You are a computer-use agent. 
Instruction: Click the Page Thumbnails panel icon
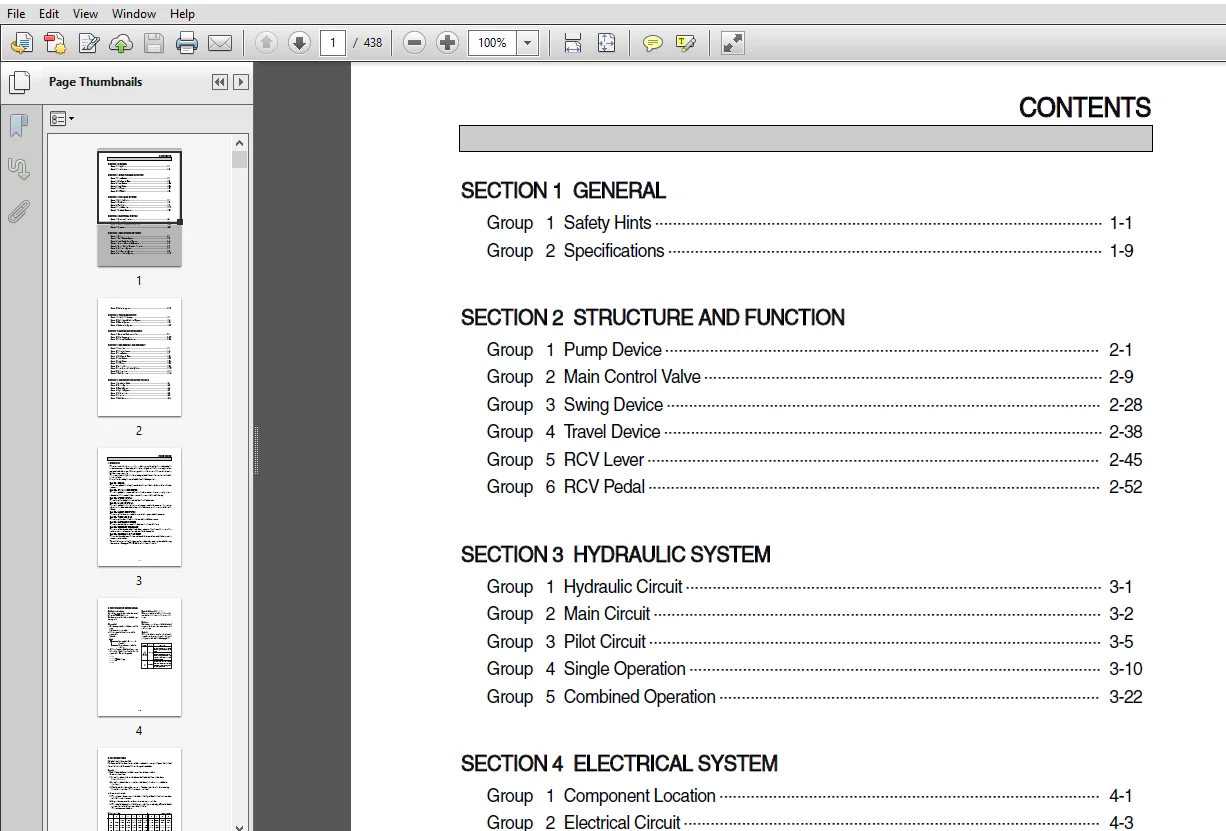[x=19, y=83]
